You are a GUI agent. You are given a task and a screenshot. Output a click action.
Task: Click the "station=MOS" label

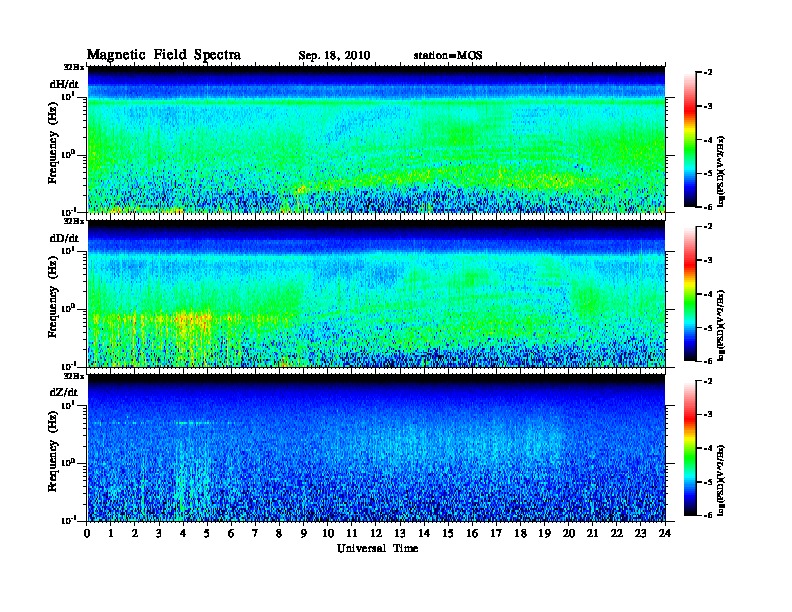click(448, 56)
